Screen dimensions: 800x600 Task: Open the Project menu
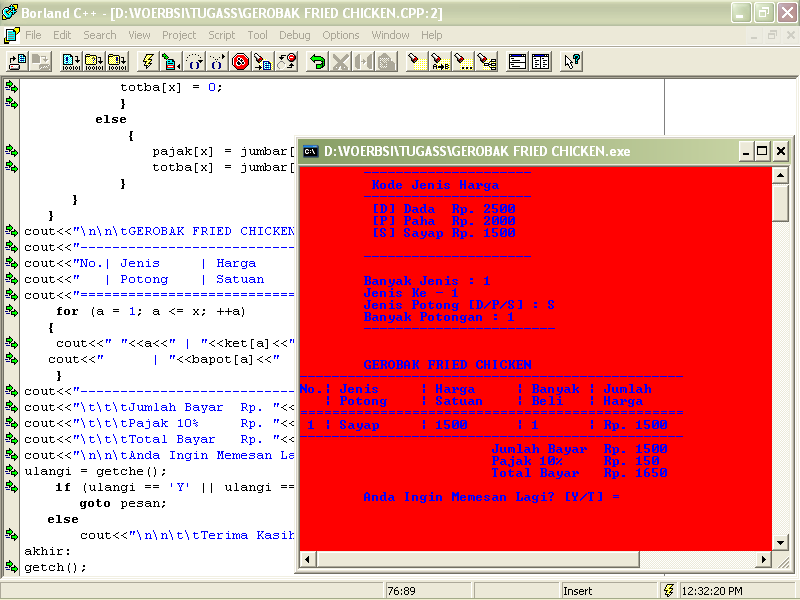[179, 35]
